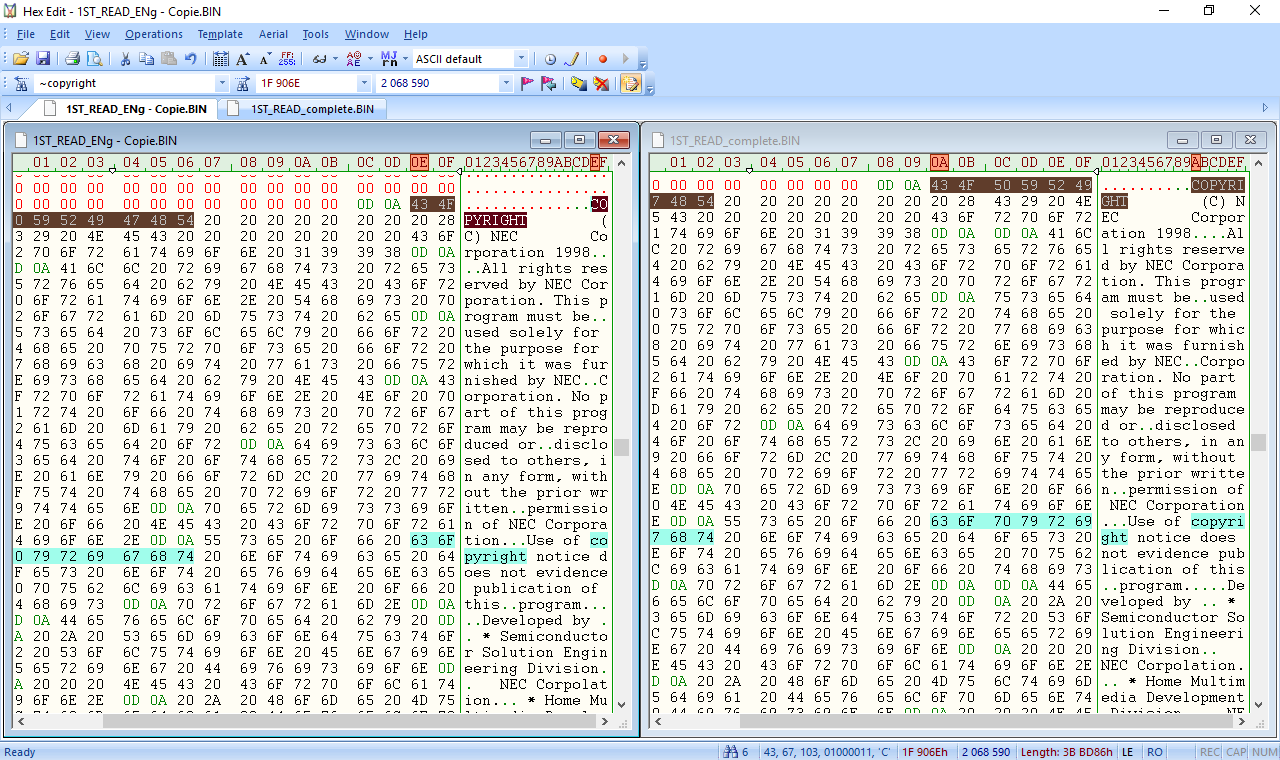
Task: Find previous using the left binoculars icon
Action: 22,84
